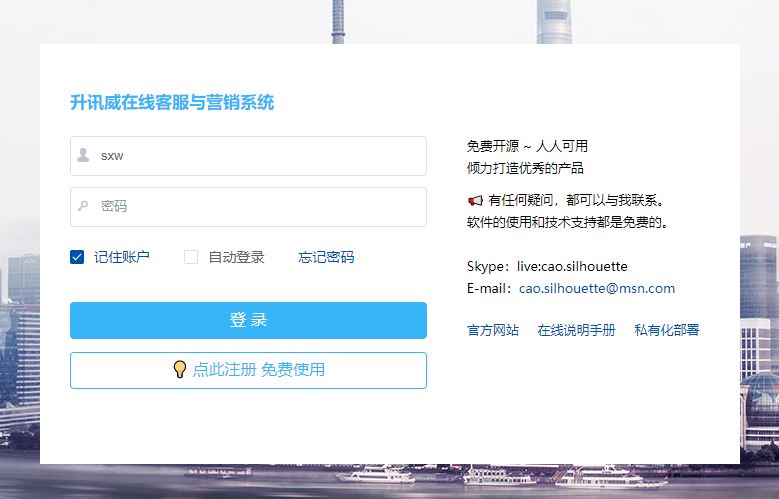The image size is (779, 499).
Task: Focus the username field containing sxw
Action: pos(248,156)
